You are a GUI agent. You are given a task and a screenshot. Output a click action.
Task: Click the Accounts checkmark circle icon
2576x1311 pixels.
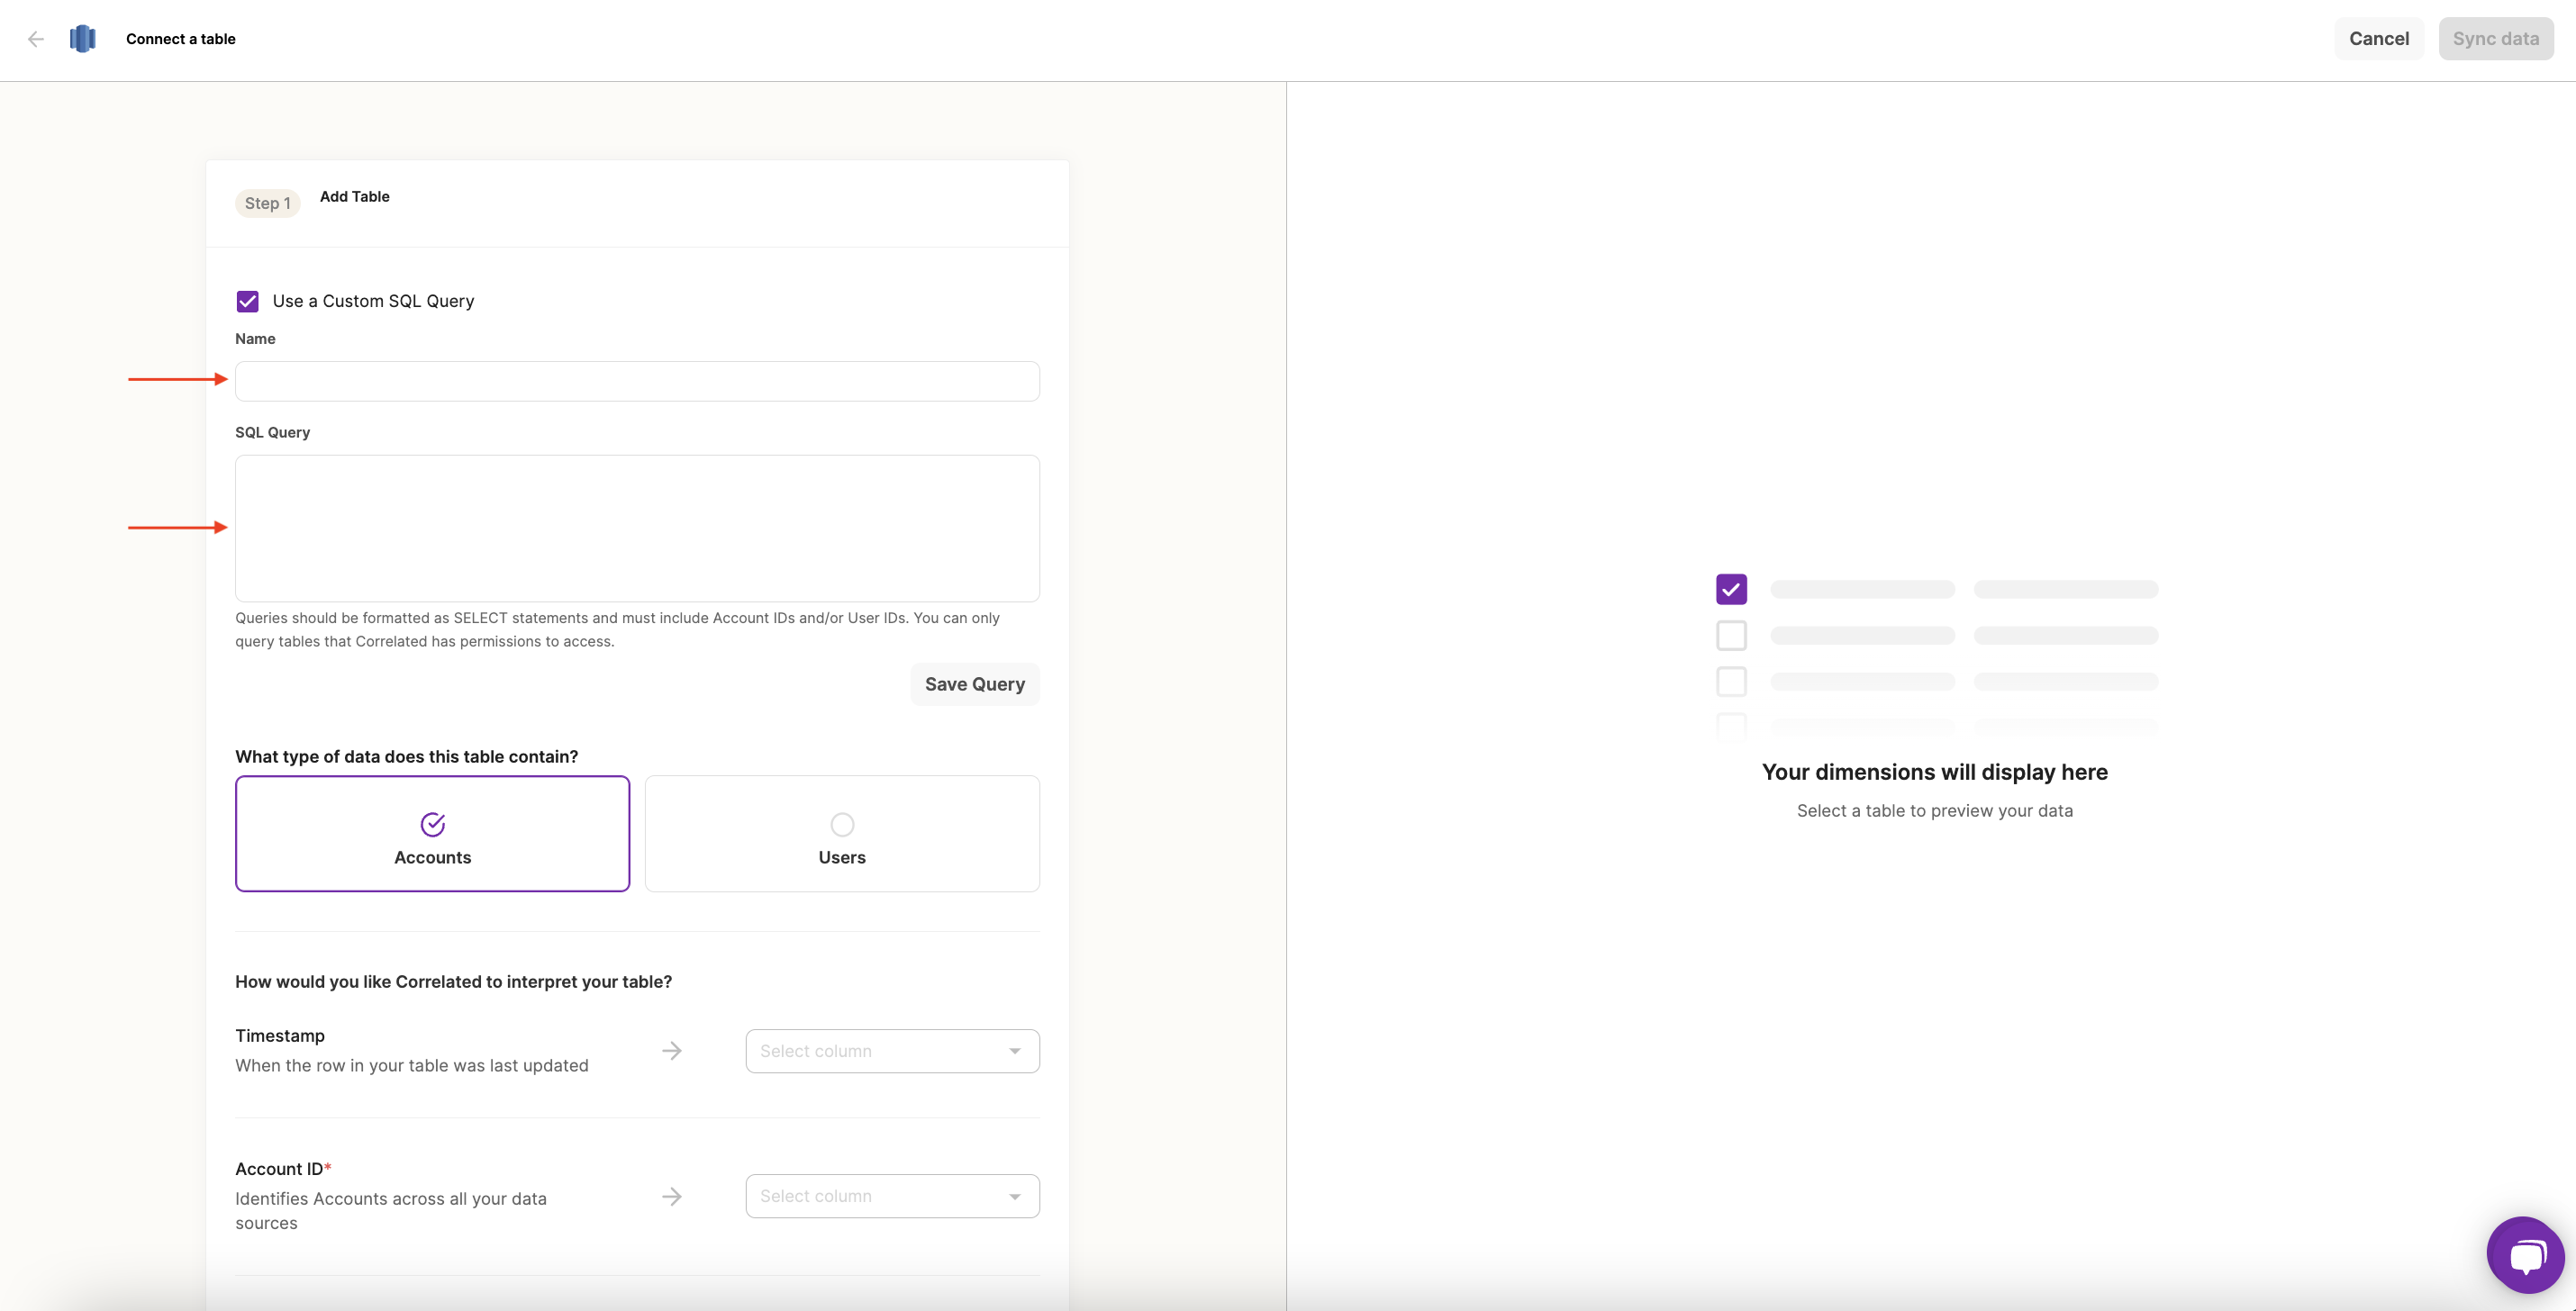point(432,824)
